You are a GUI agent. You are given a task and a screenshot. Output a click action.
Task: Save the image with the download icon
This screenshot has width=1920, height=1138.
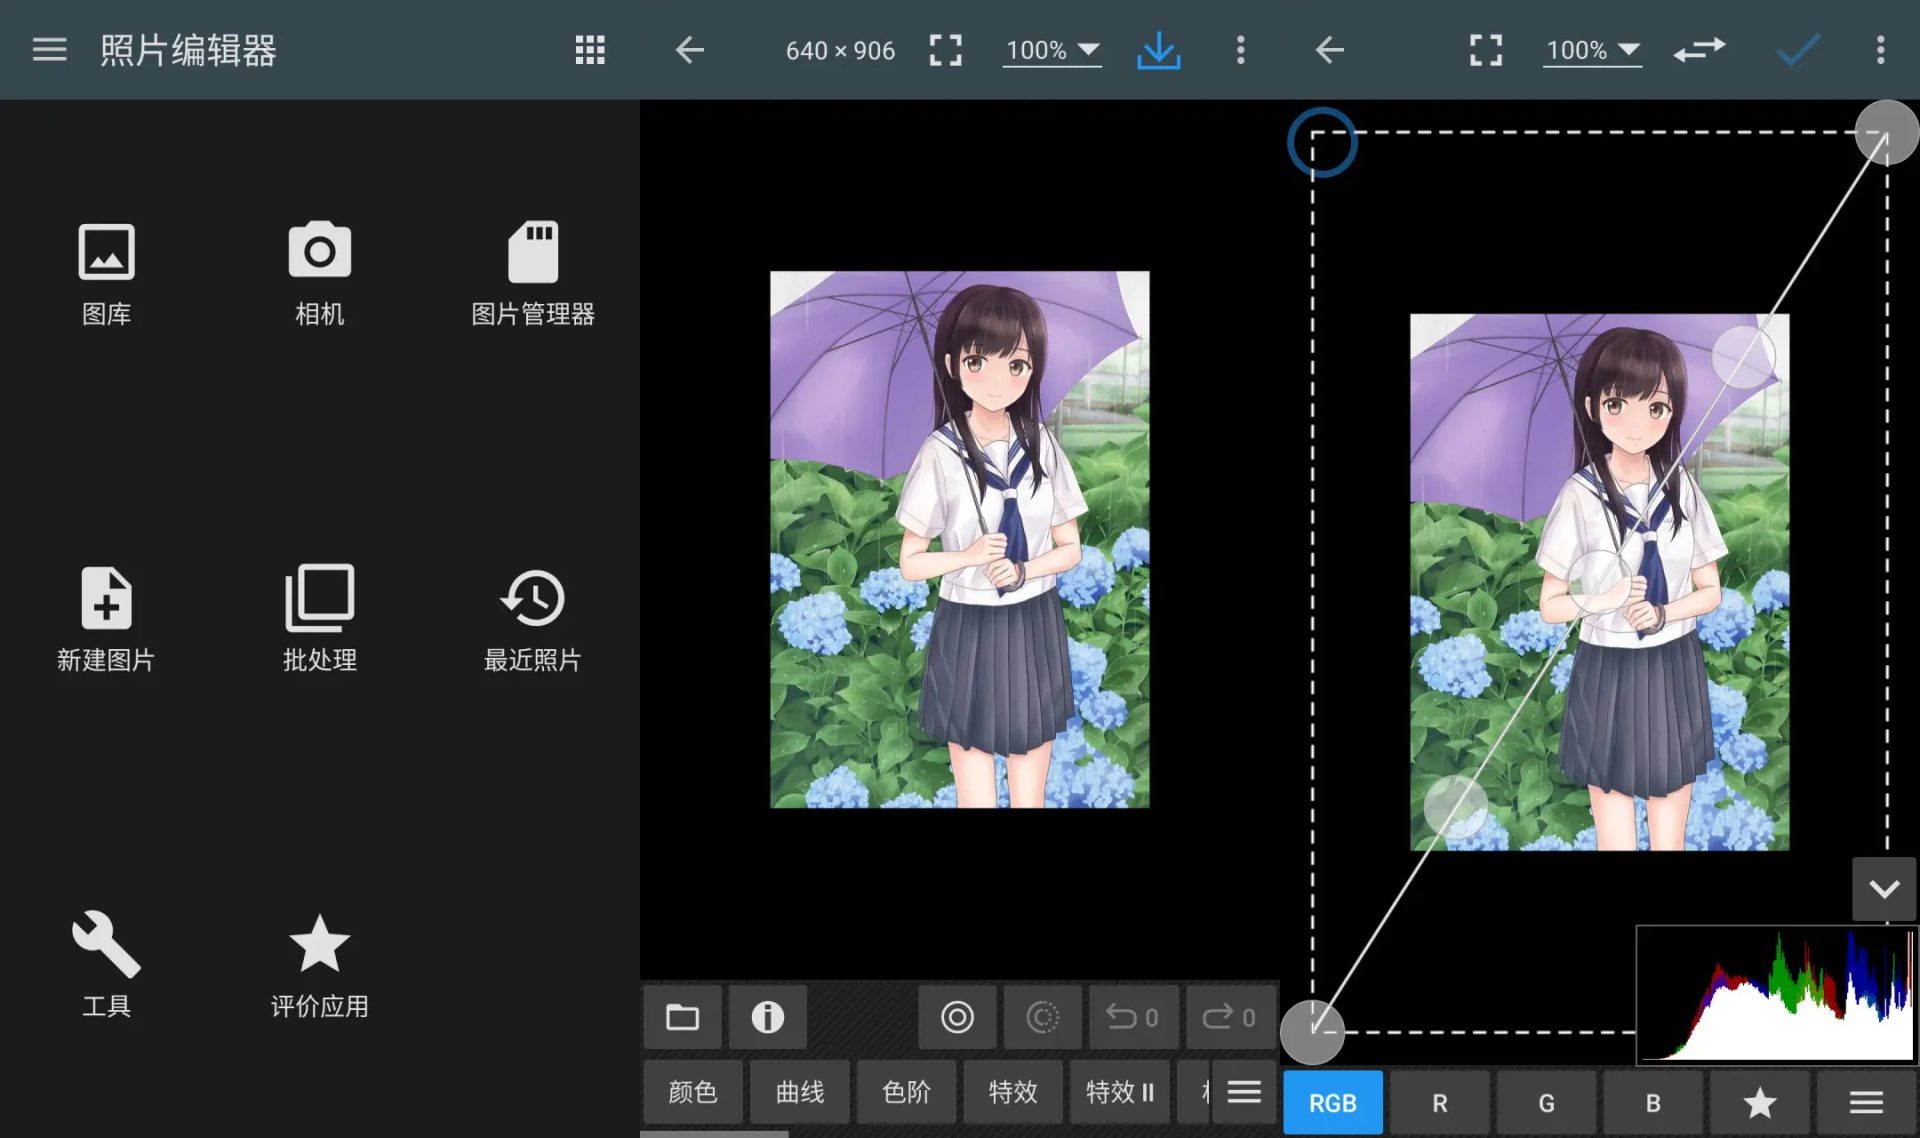pos(1158,50)
